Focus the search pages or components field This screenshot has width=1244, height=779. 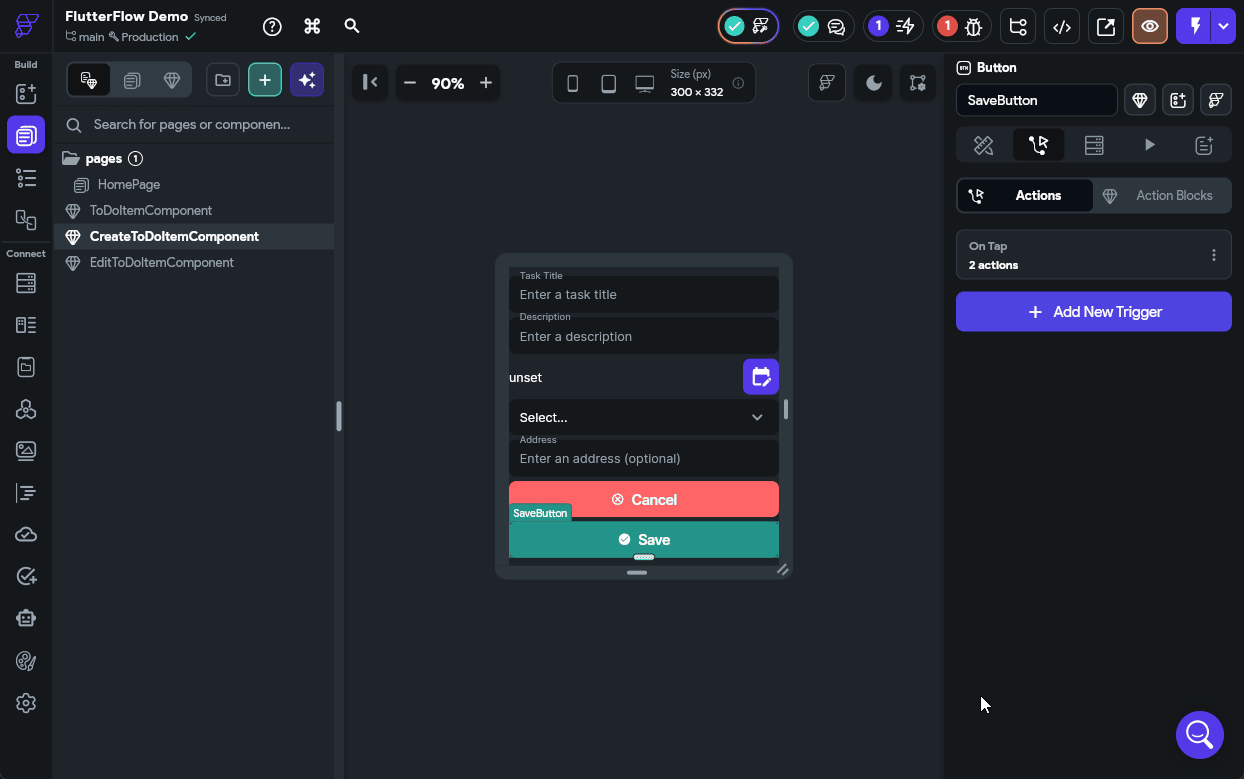(x=194, y=125)
